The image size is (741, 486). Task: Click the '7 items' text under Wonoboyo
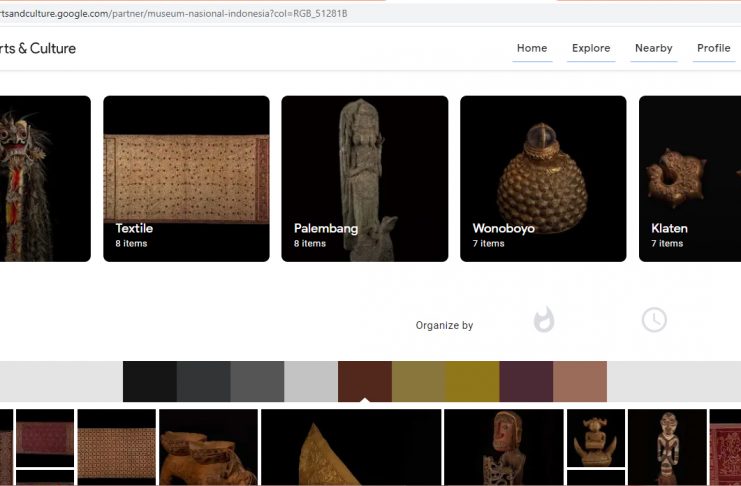click(x=489, y=243)
